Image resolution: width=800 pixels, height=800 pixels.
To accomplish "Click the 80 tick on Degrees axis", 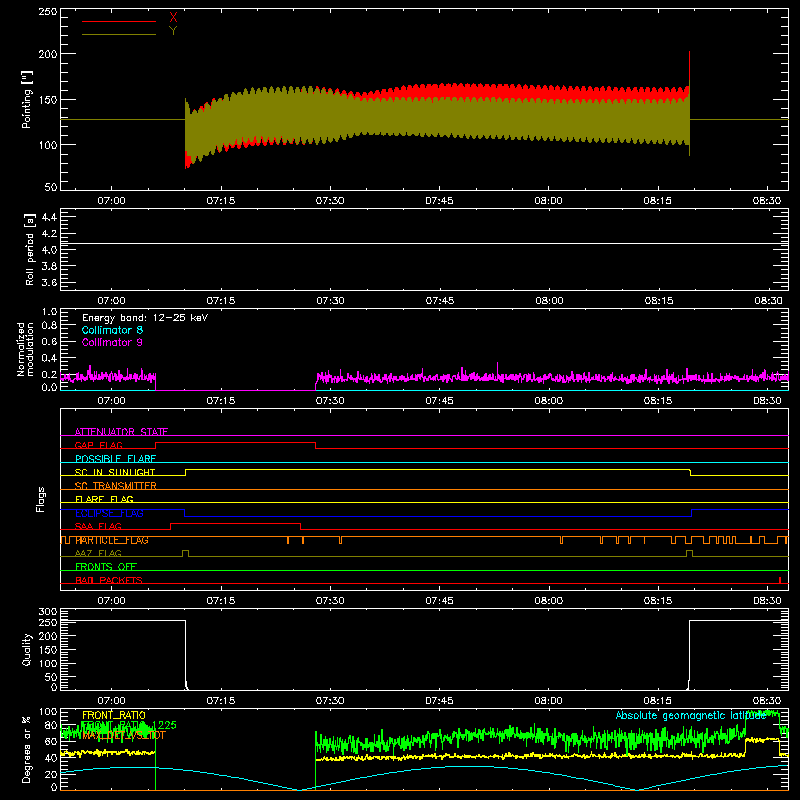I will (51, 725).
